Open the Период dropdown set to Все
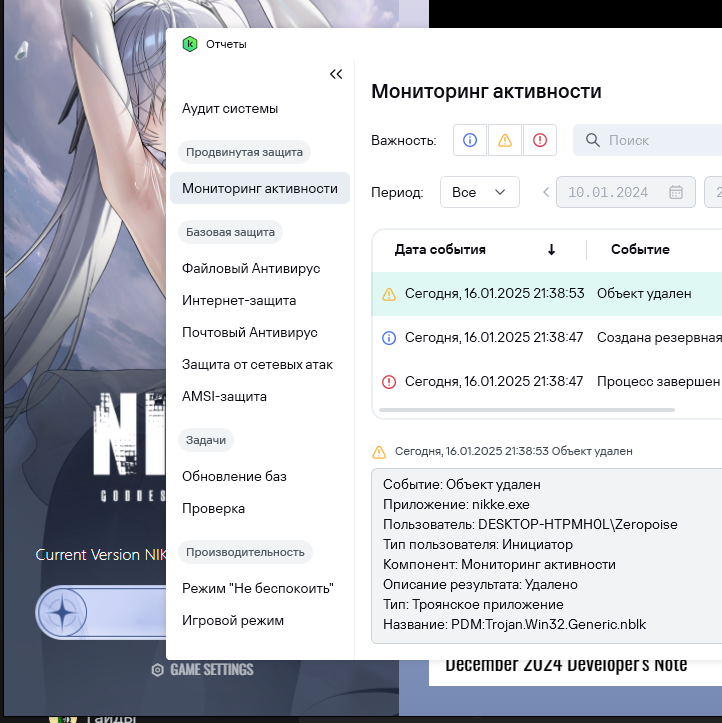The image size is (722, 723). pyautogui.click(x=479, y=192)
